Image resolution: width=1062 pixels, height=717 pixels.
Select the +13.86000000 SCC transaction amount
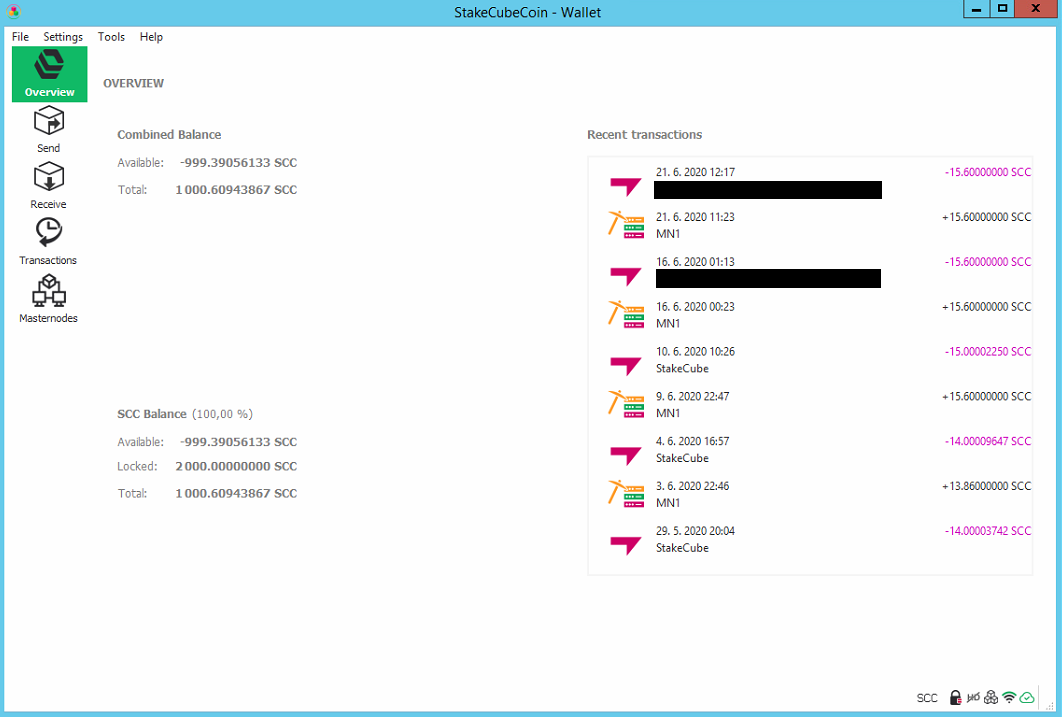[x=986, y=485]
